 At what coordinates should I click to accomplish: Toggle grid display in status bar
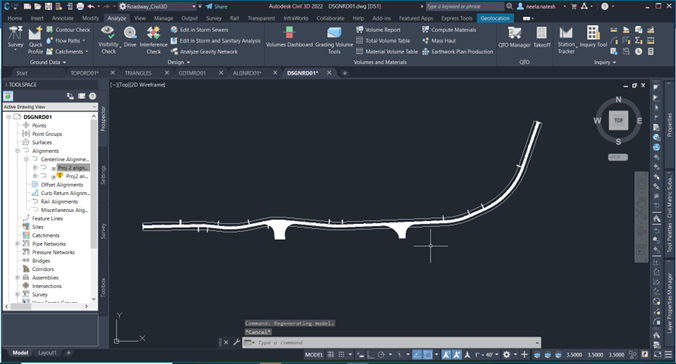pyautogui.click(x=331, y=355)
